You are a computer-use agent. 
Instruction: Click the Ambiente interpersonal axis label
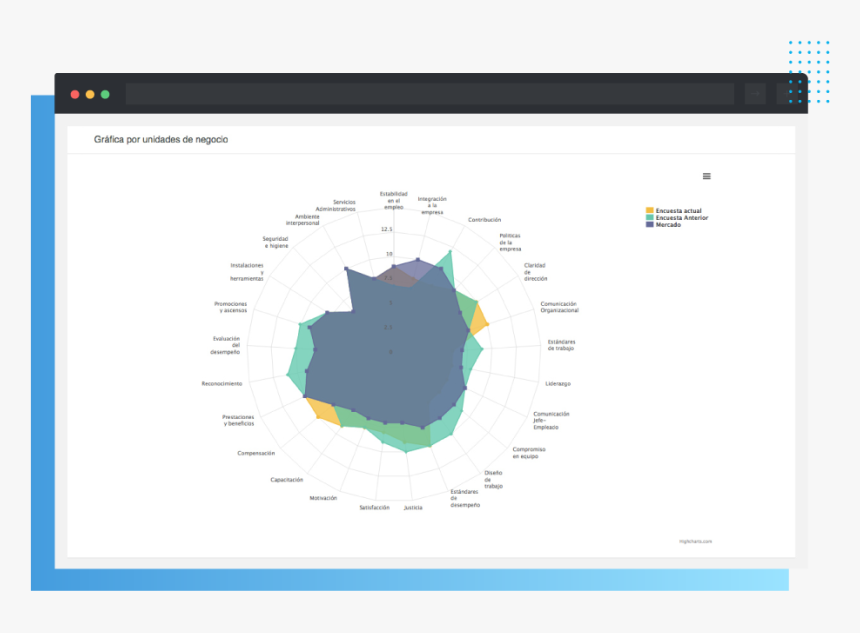[x=303, y=220]
